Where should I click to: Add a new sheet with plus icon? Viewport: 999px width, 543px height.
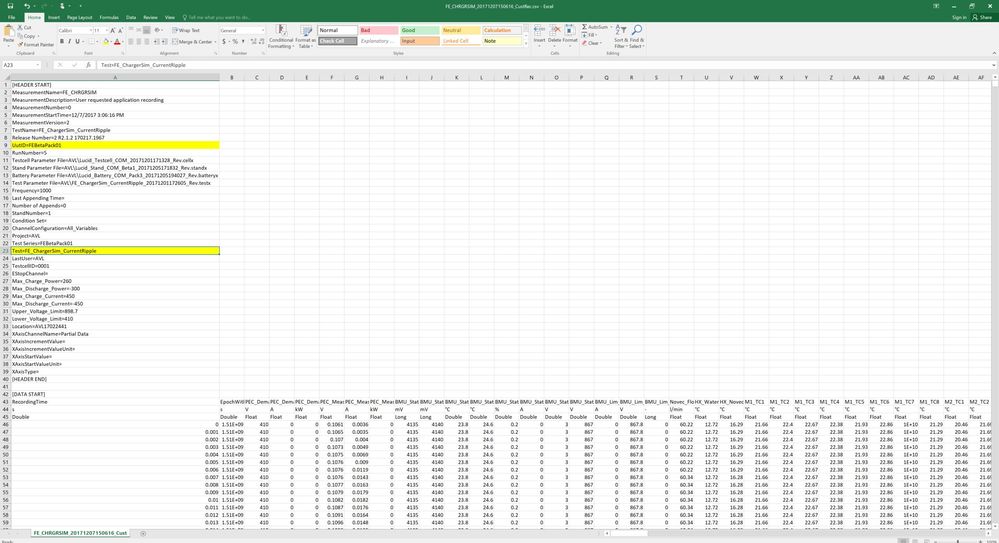143,533
